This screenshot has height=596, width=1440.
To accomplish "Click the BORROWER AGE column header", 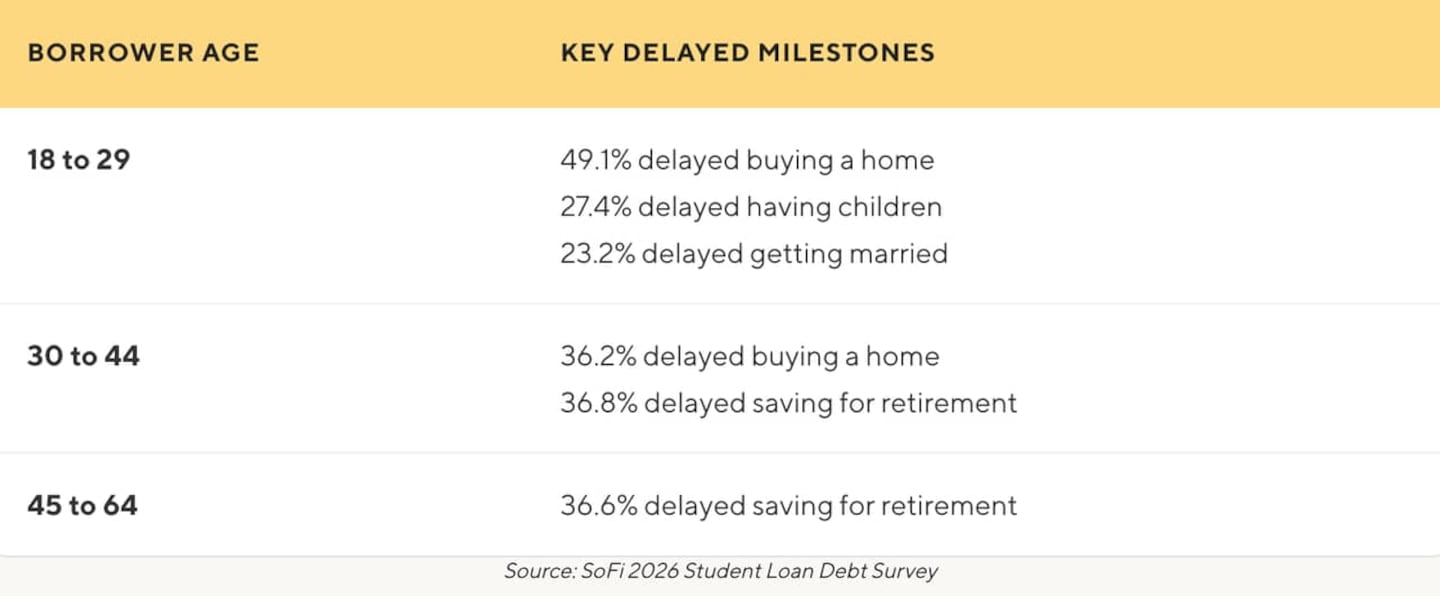I will [x=143, y=53].
